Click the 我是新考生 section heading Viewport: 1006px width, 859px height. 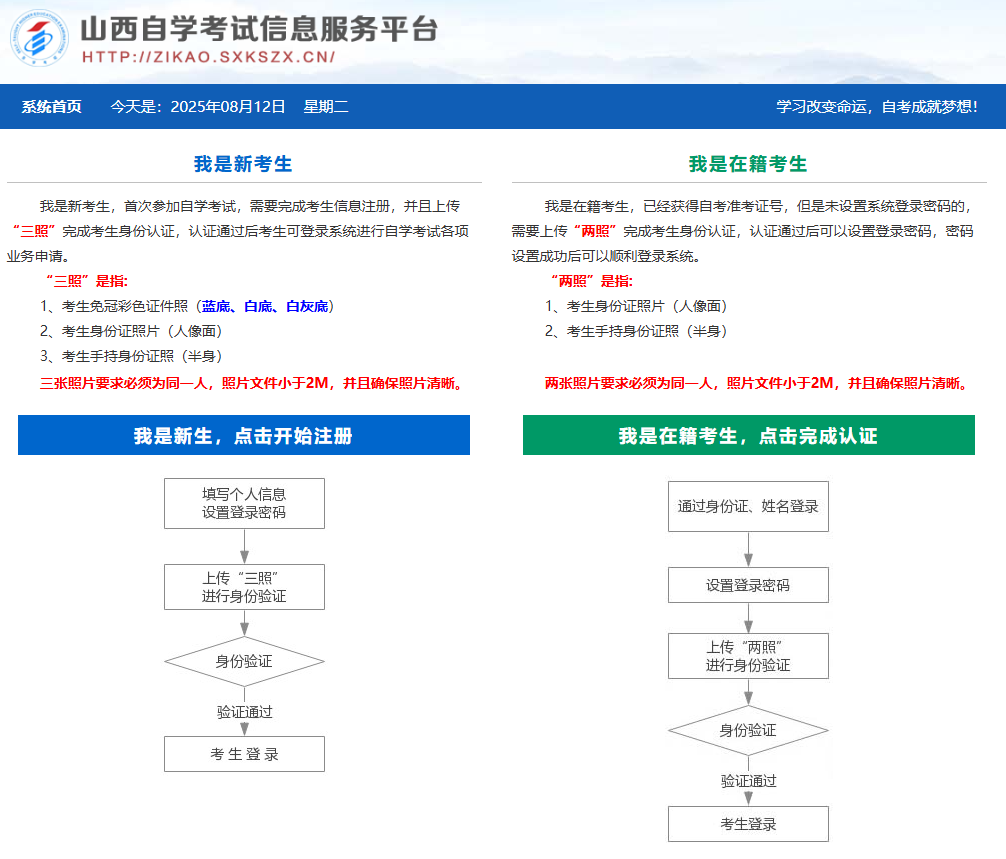[x=243, y=164]
